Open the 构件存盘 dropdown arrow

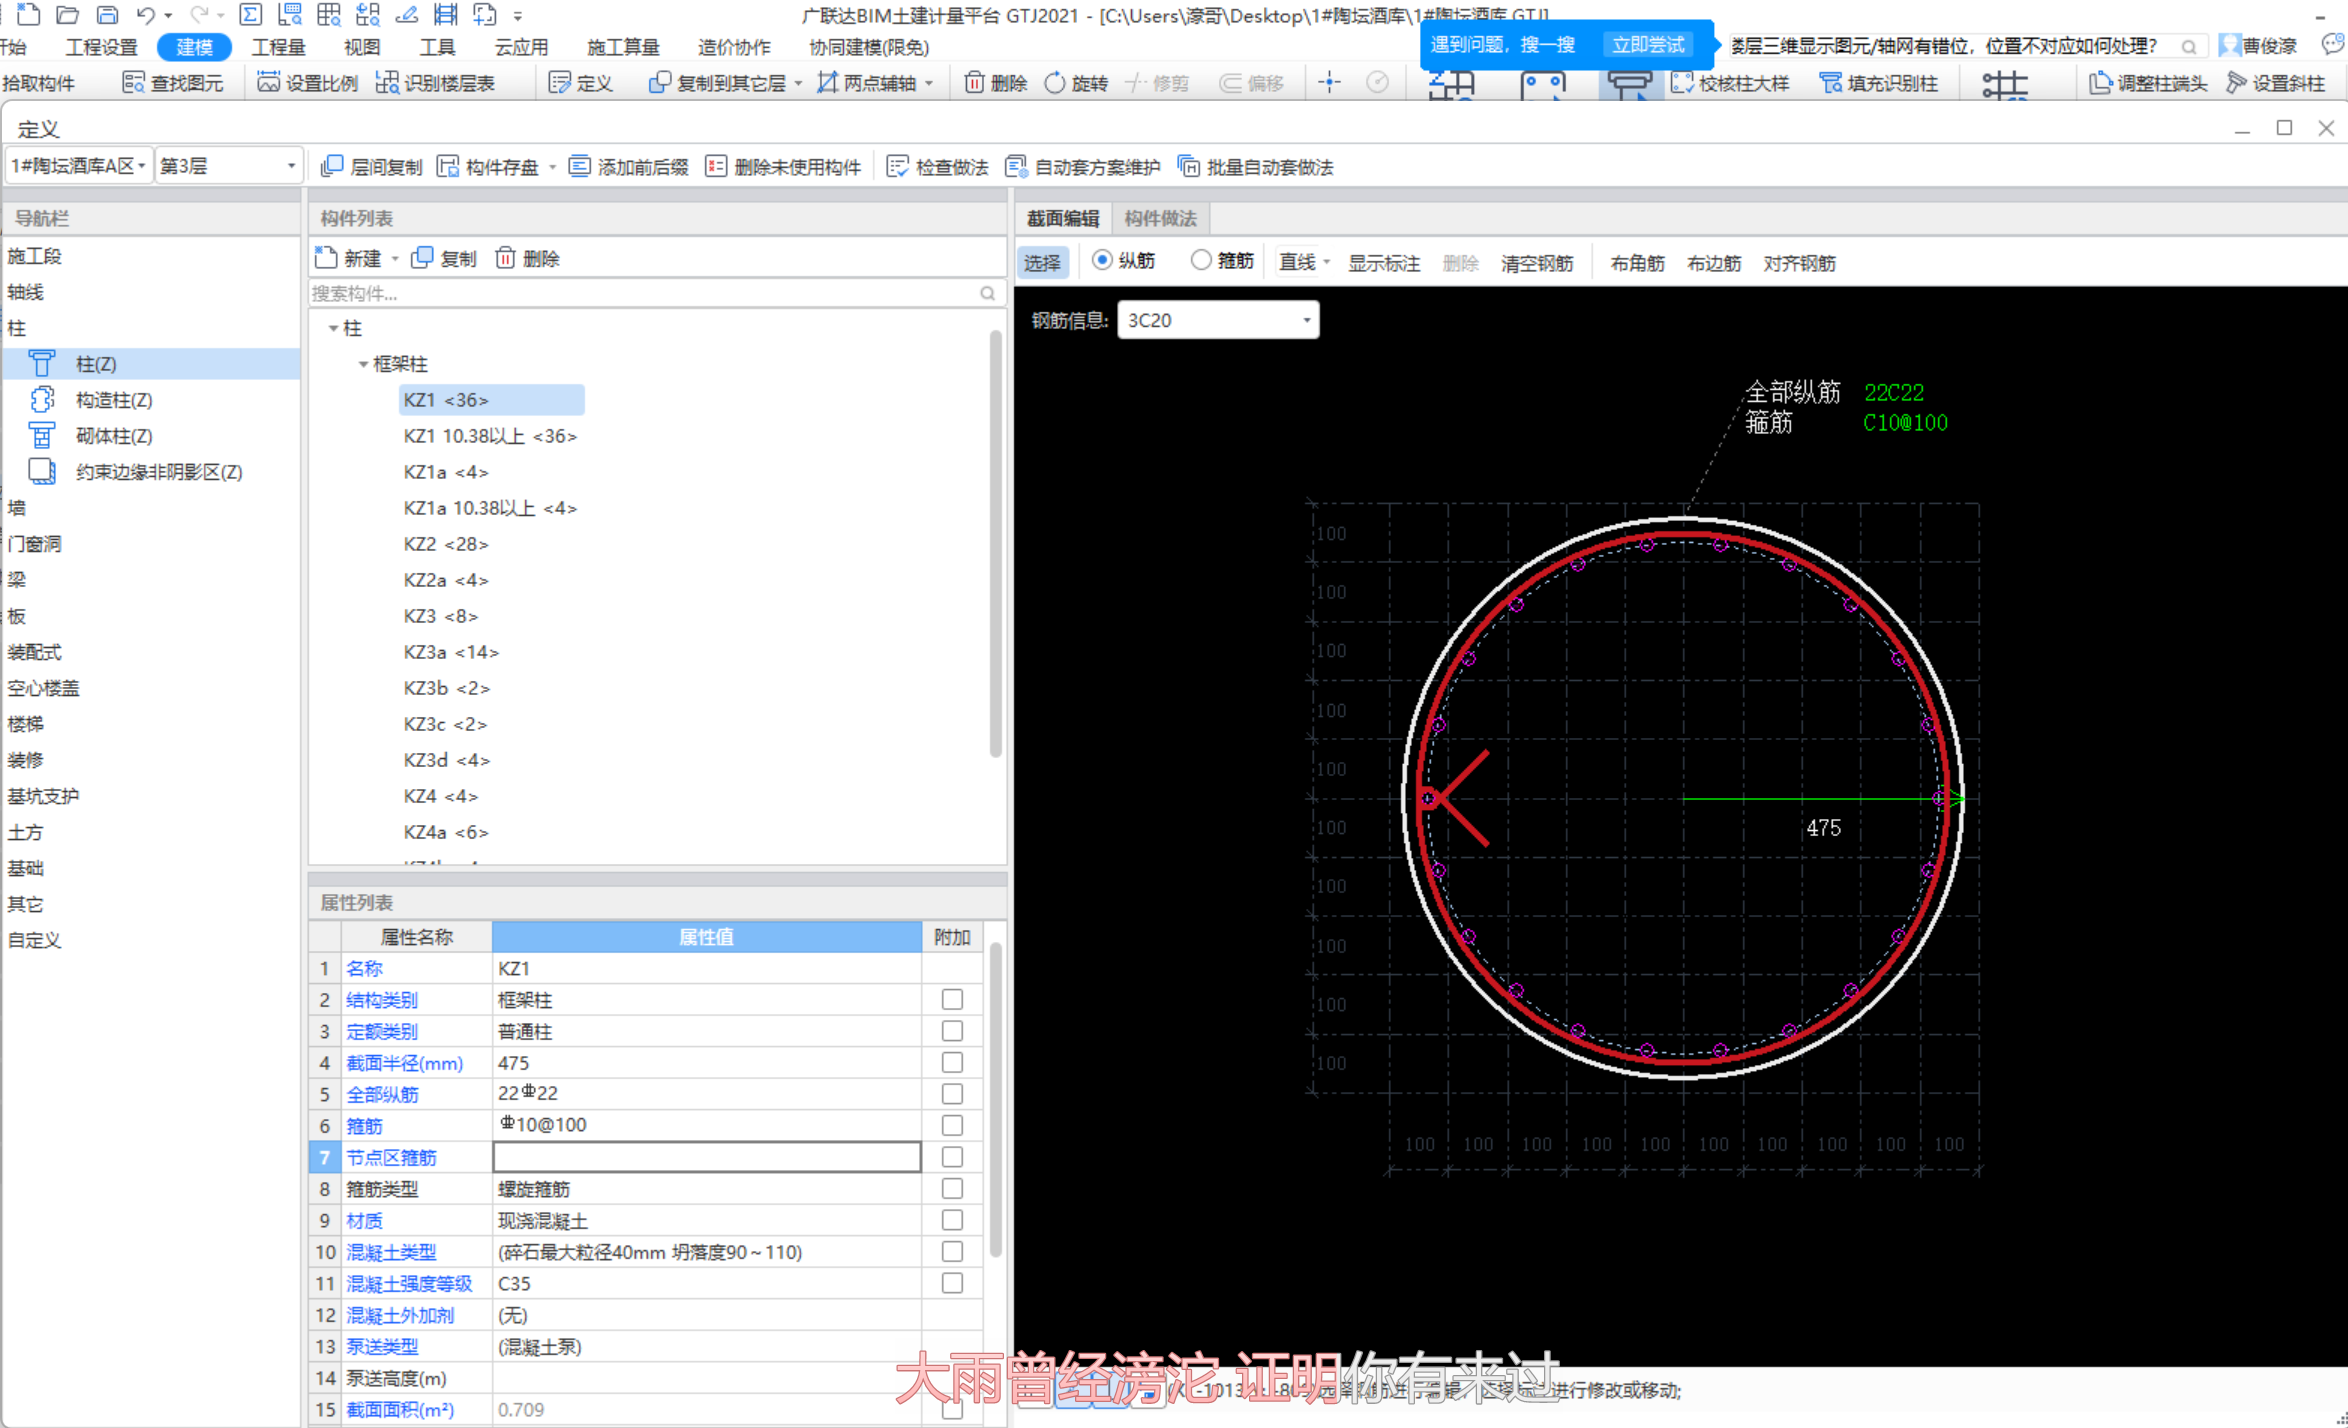552,167
